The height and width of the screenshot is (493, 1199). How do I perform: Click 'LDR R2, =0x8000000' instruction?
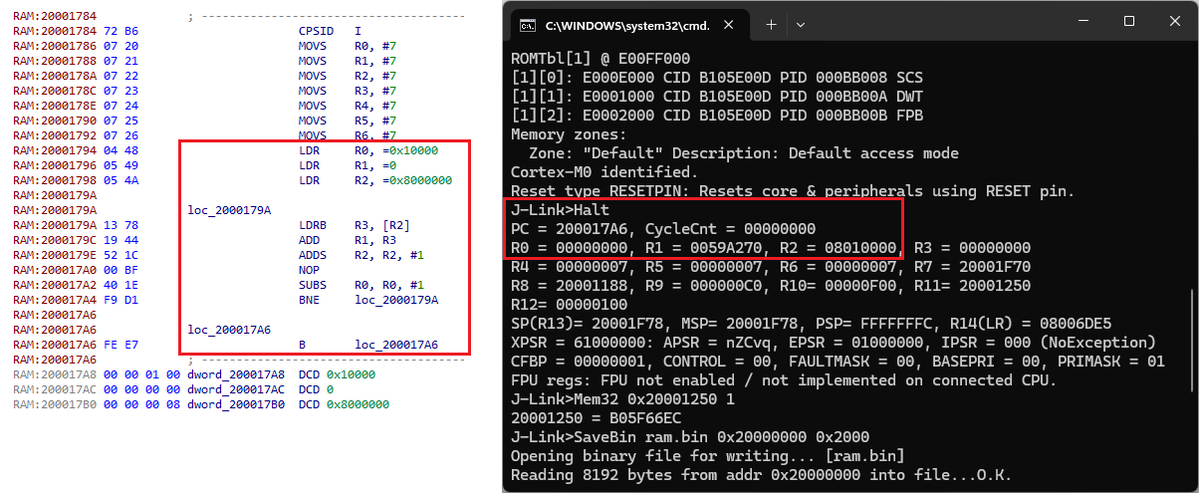(x=374, y=180)
